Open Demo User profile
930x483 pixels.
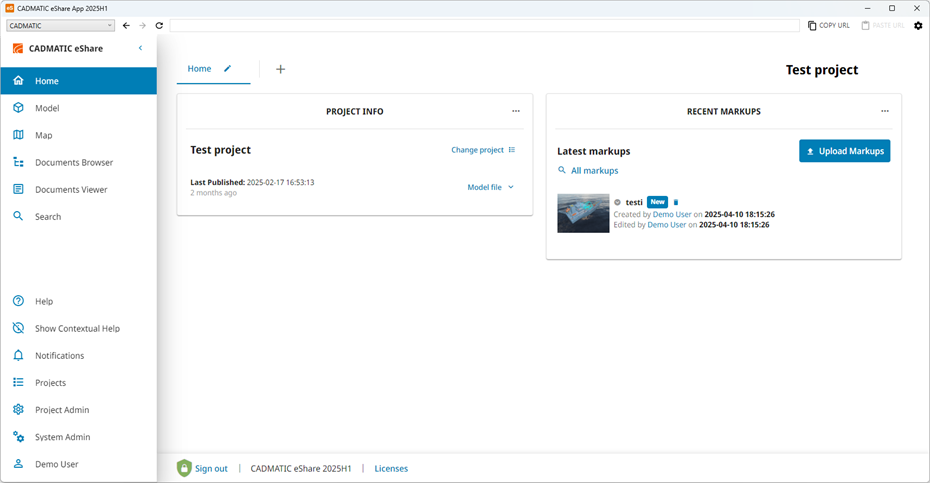pos(78,464)
